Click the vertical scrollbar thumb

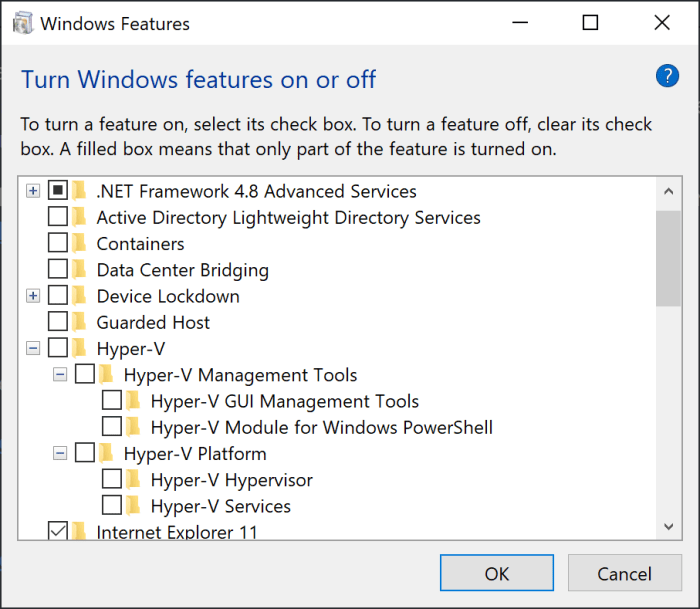coord(668,259)
